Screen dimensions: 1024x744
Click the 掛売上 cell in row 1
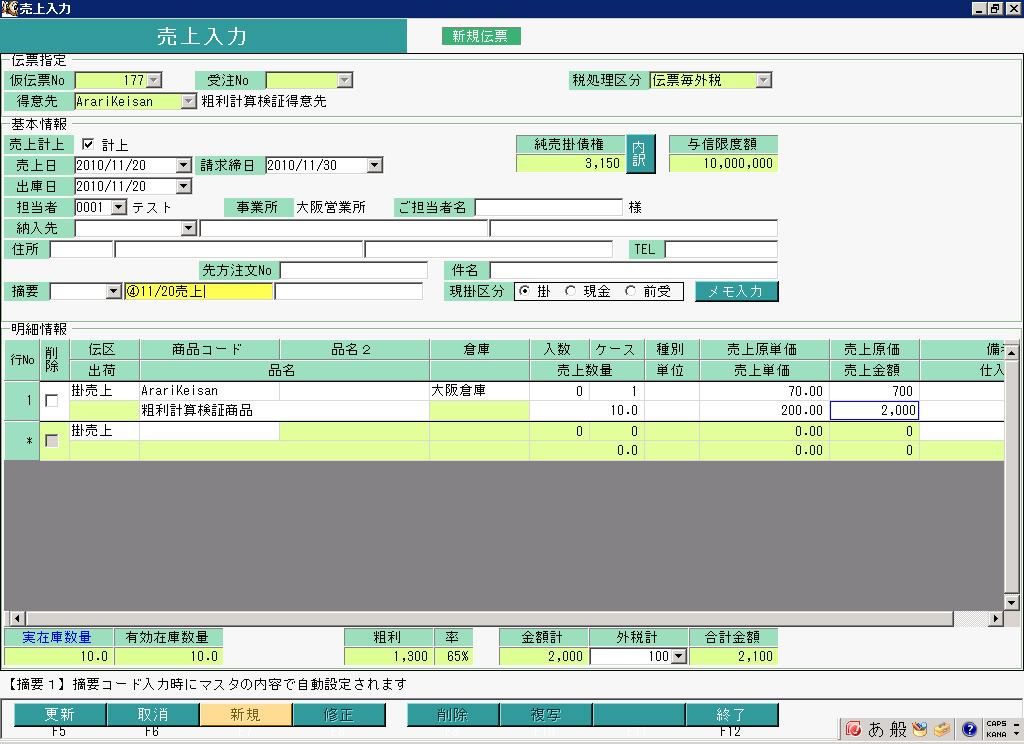[104, 391]
